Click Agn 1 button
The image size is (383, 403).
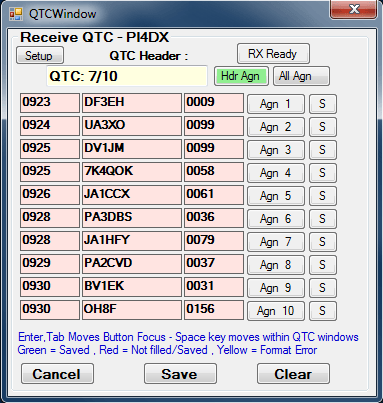pos(276,104)
